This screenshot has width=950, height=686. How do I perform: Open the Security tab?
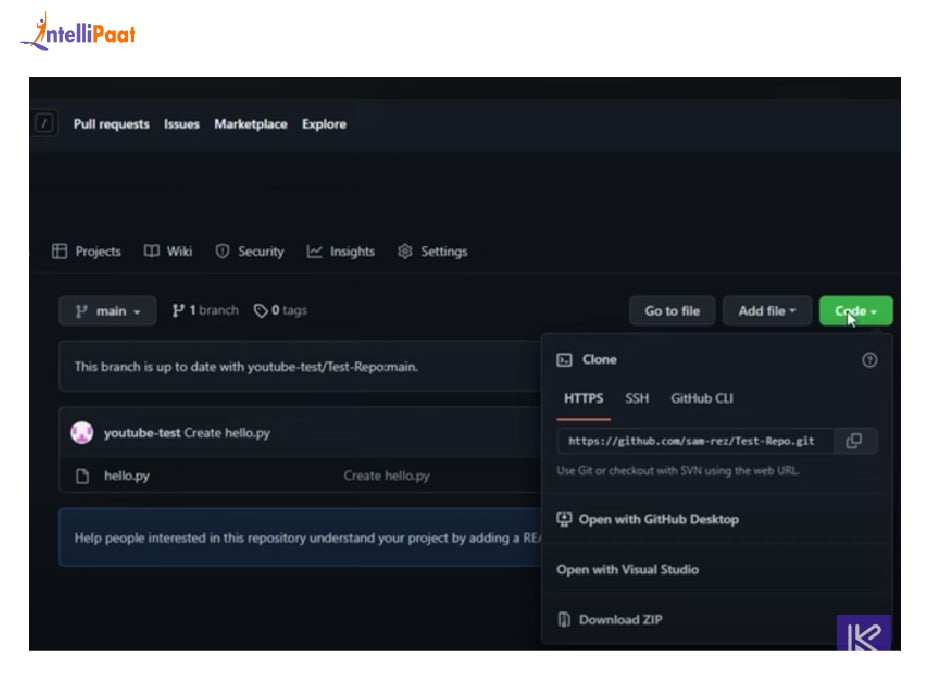tap(250, 251)
